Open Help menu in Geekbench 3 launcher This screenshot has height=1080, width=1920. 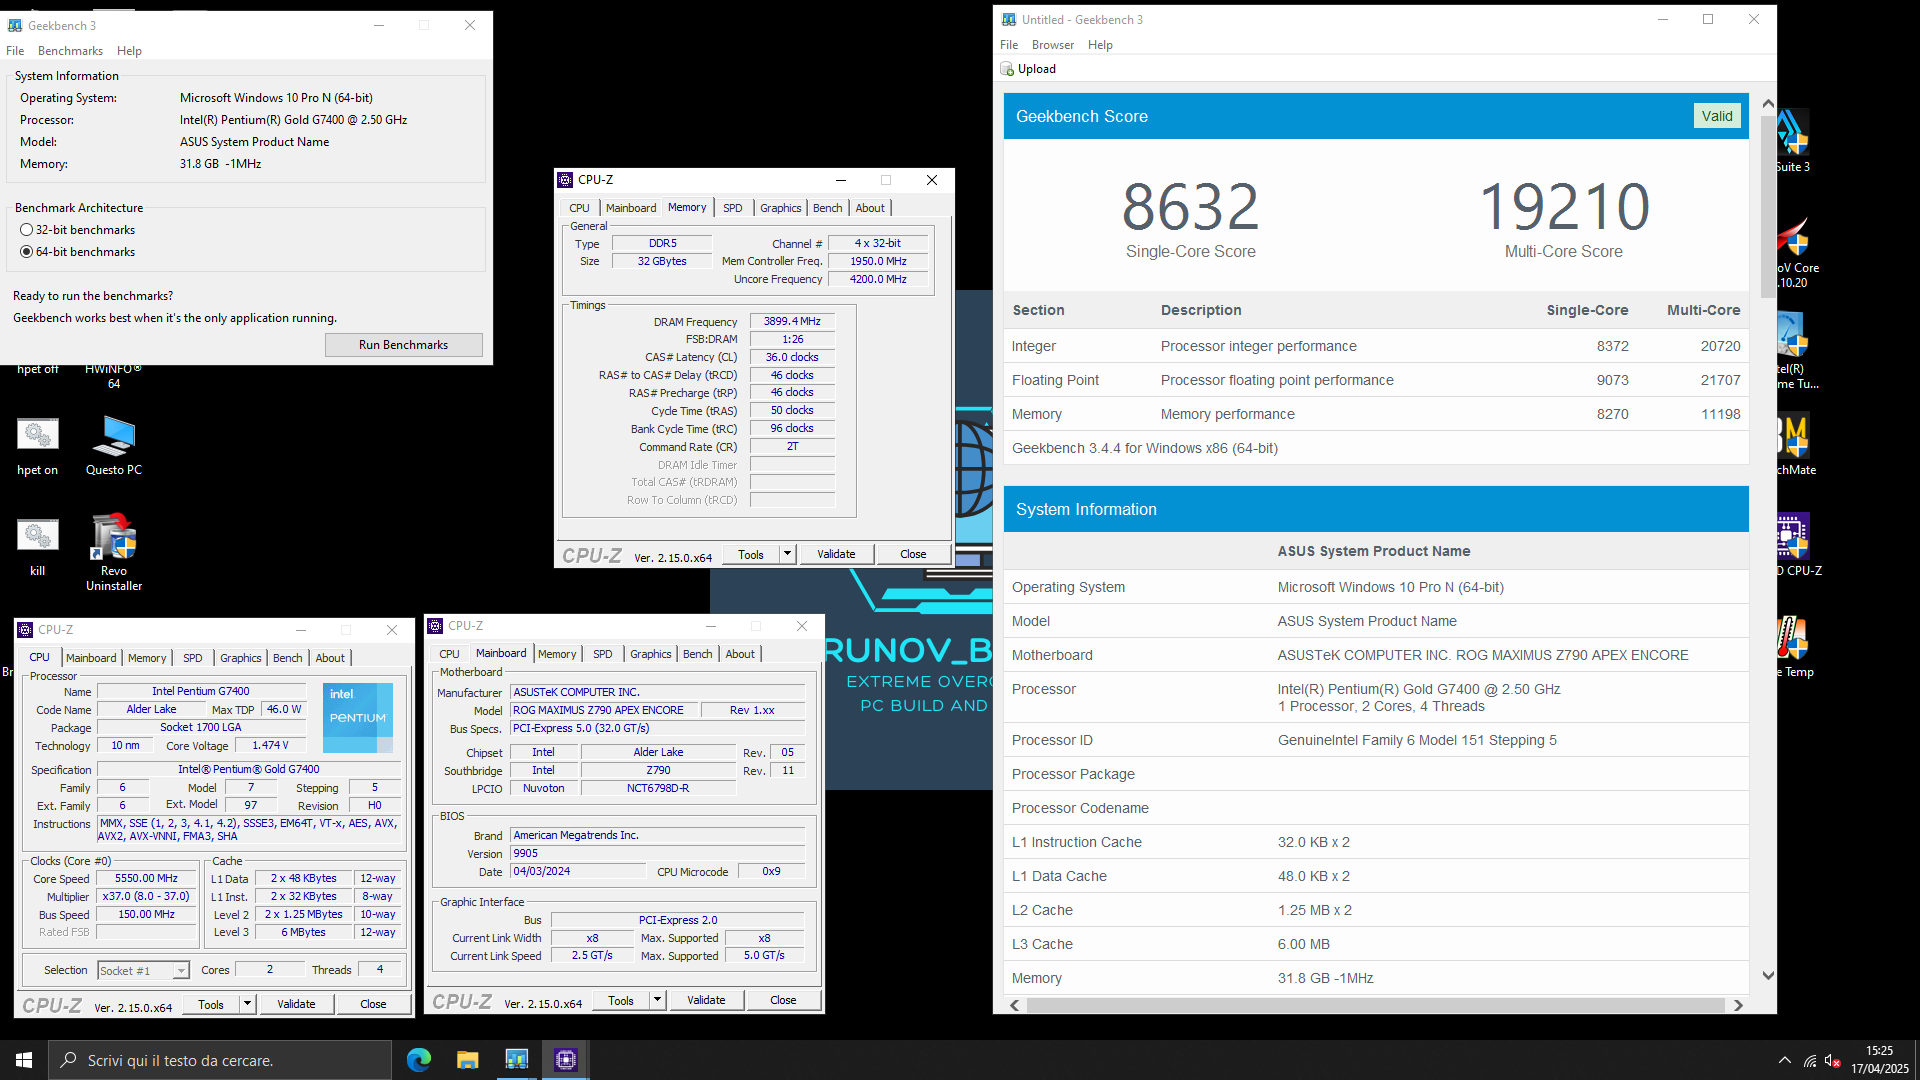(x=129, y=51)
